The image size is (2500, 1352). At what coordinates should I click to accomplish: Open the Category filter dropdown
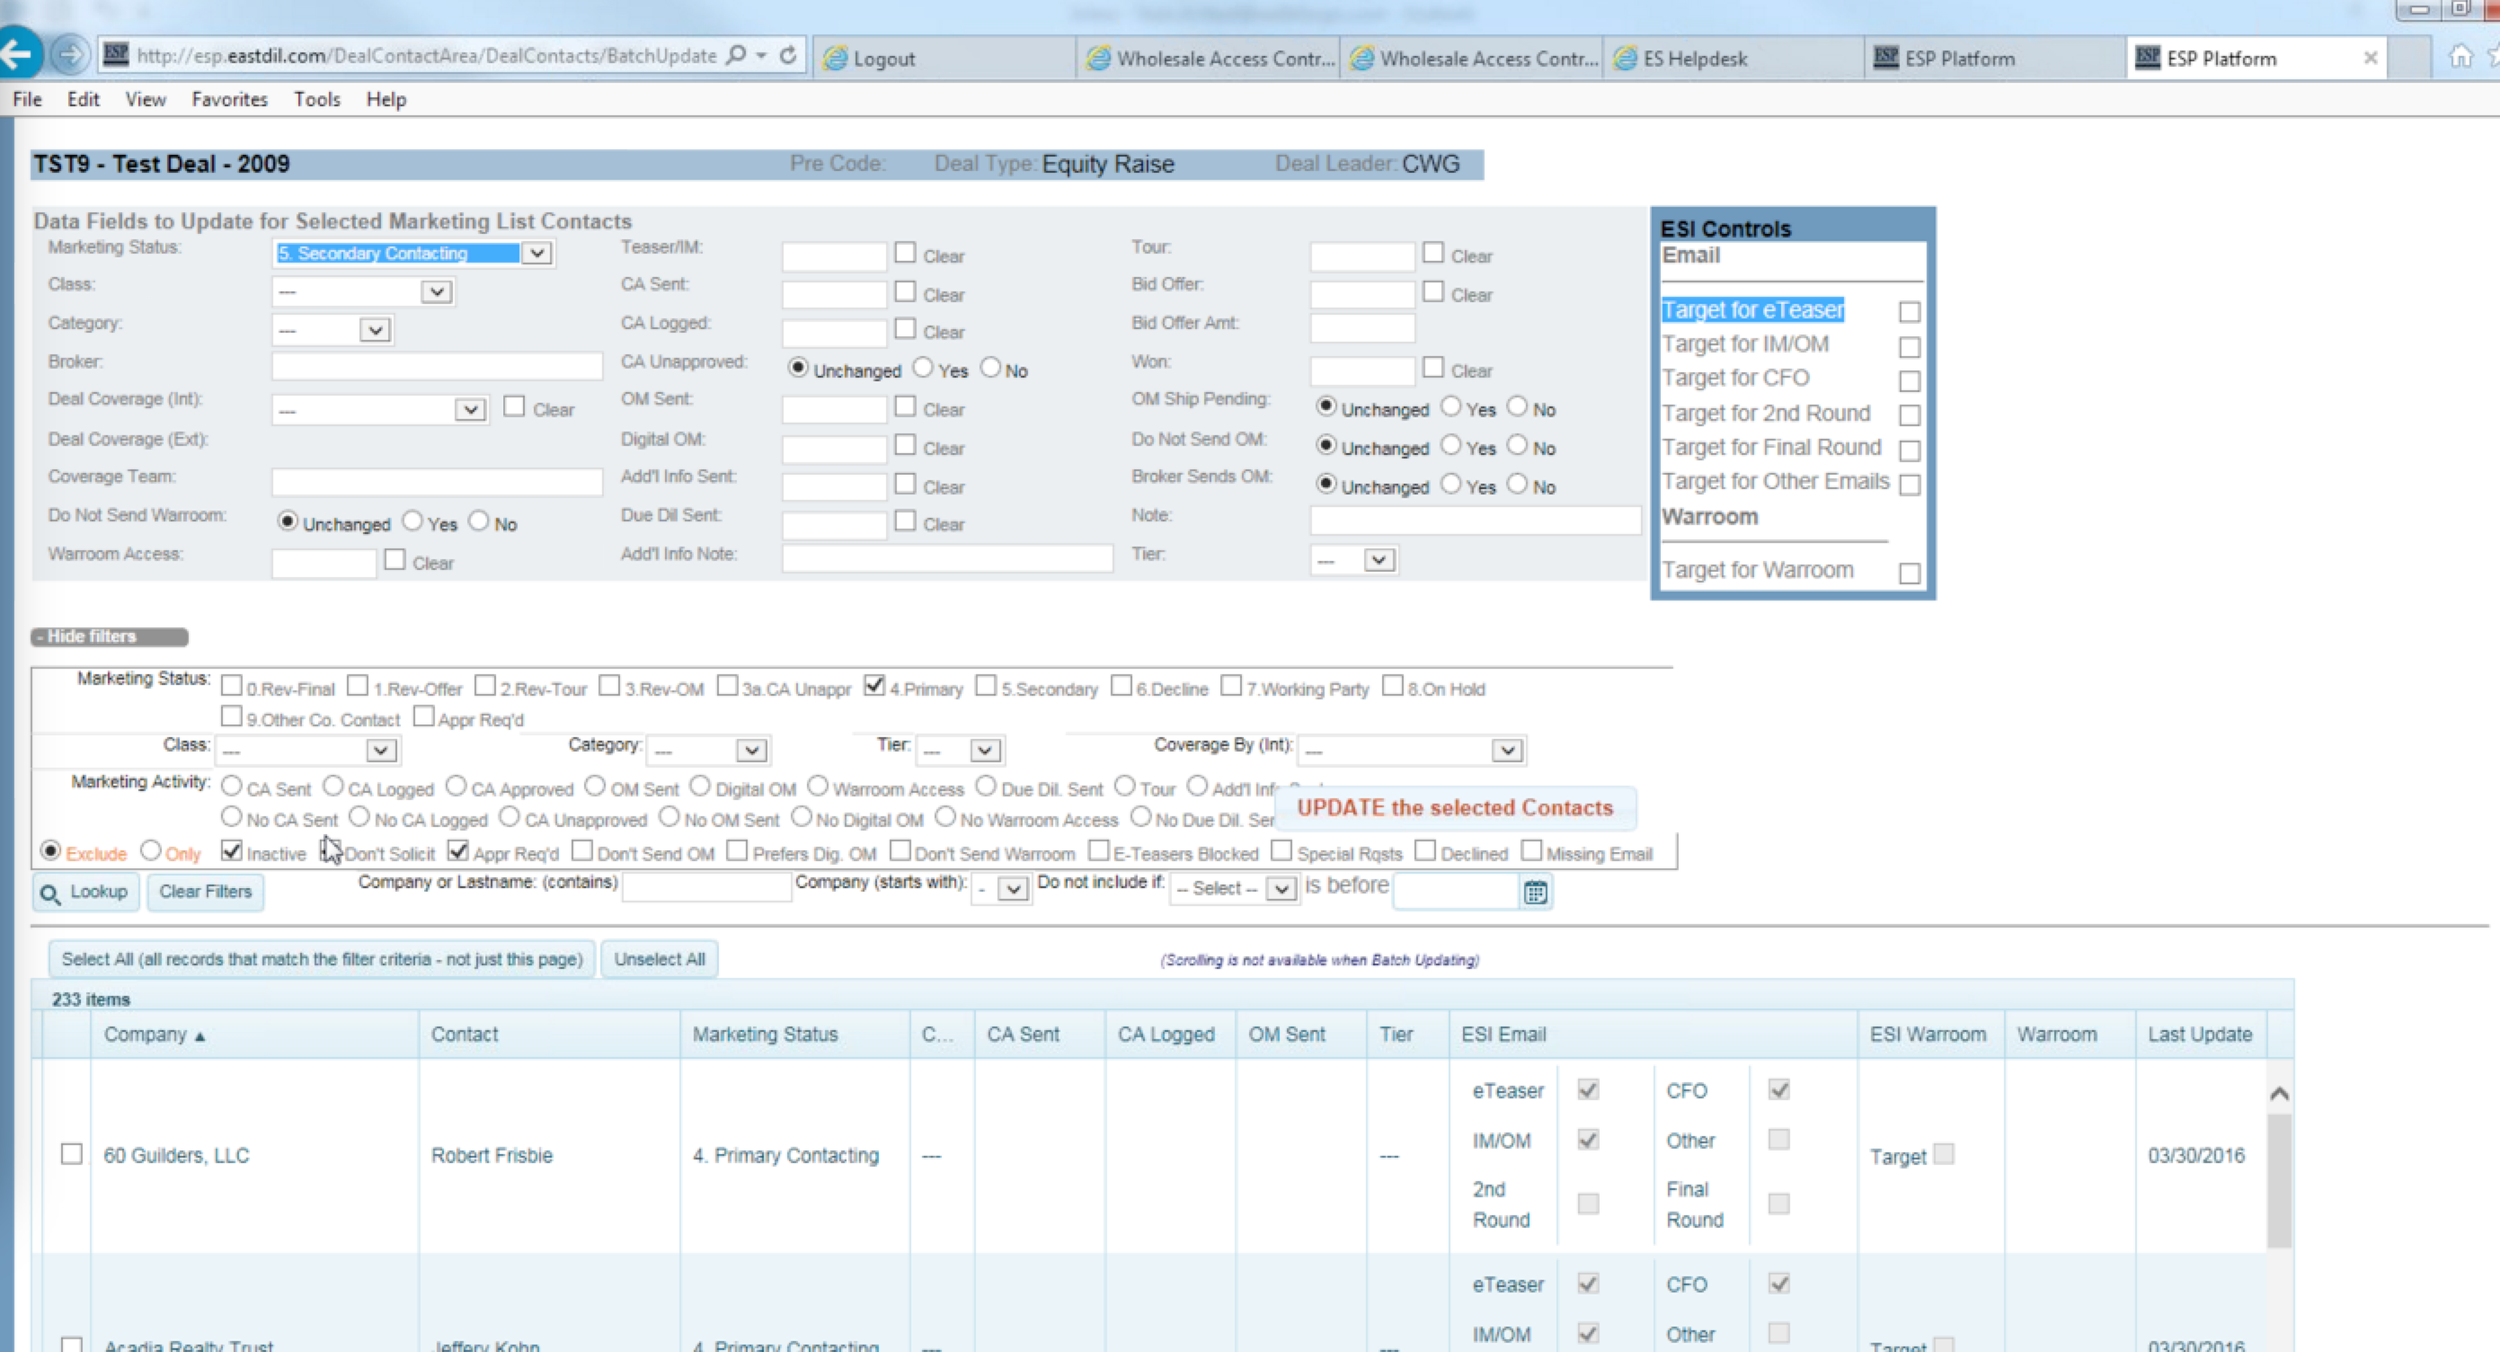(x=751, y=750)
